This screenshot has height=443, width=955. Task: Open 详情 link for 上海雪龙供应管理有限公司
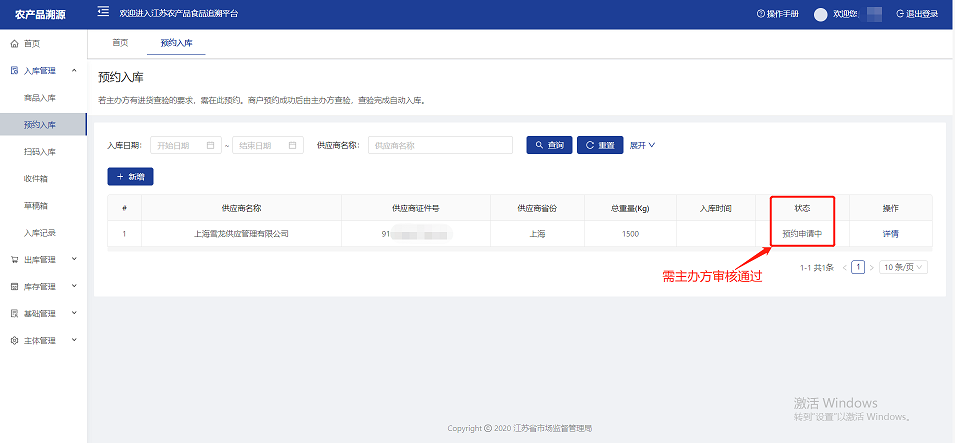click(890, 234)
